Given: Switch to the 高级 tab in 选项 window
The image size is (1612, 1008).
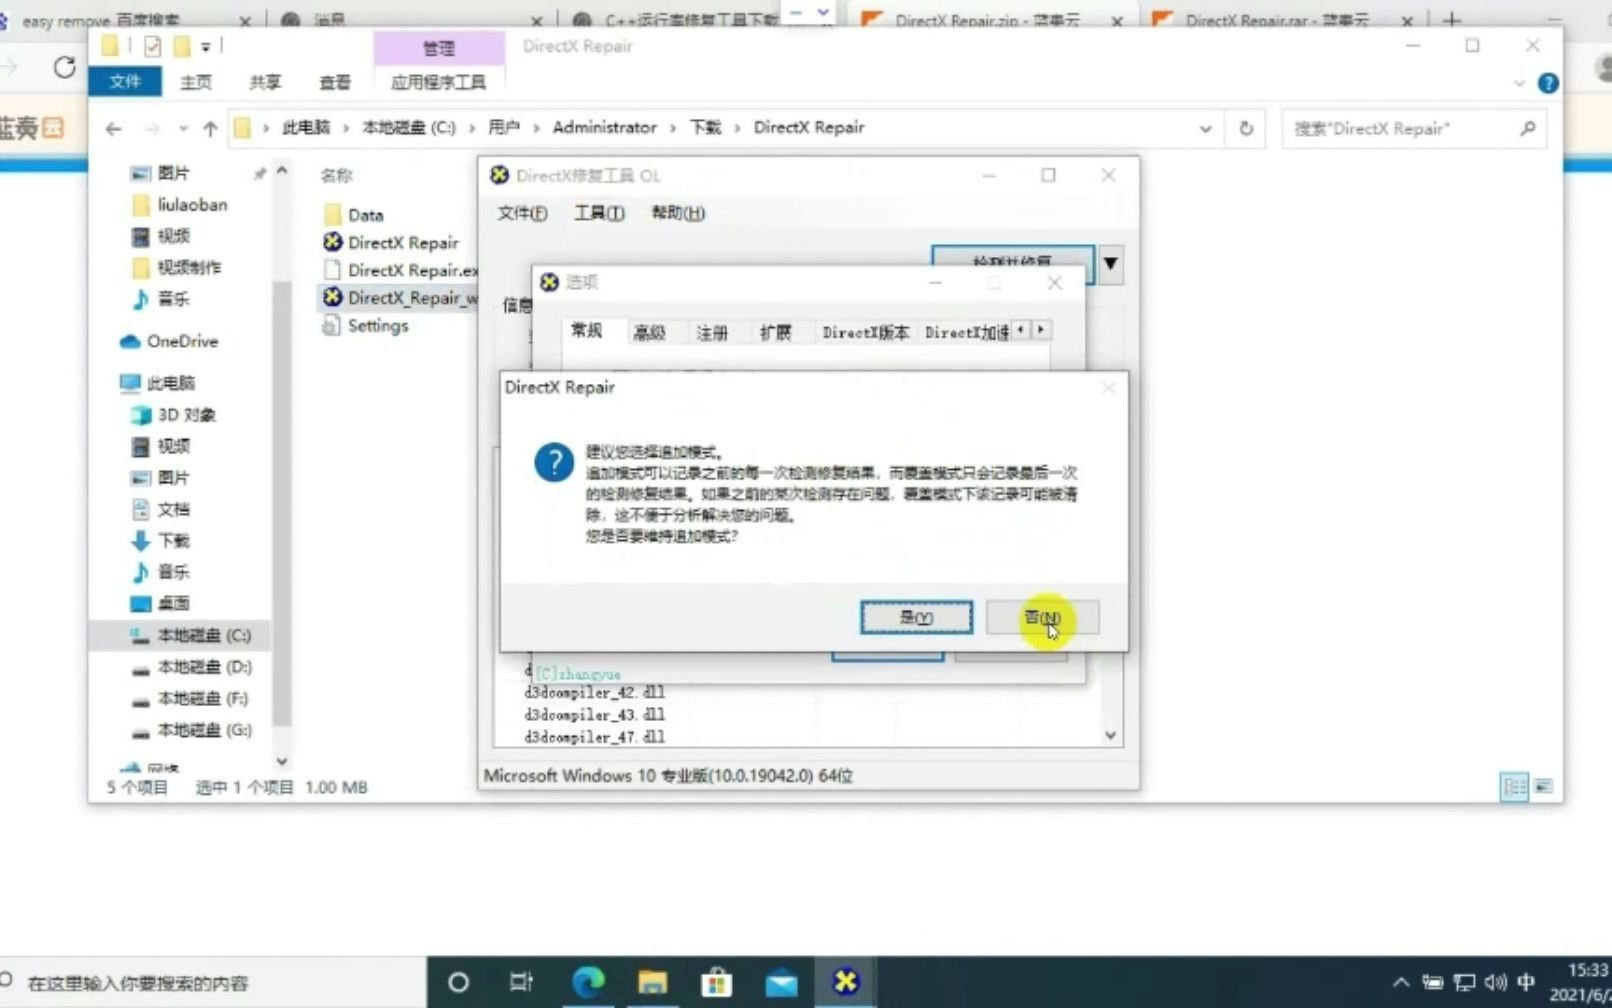Looking at the screenshot, I should point(650,333).
